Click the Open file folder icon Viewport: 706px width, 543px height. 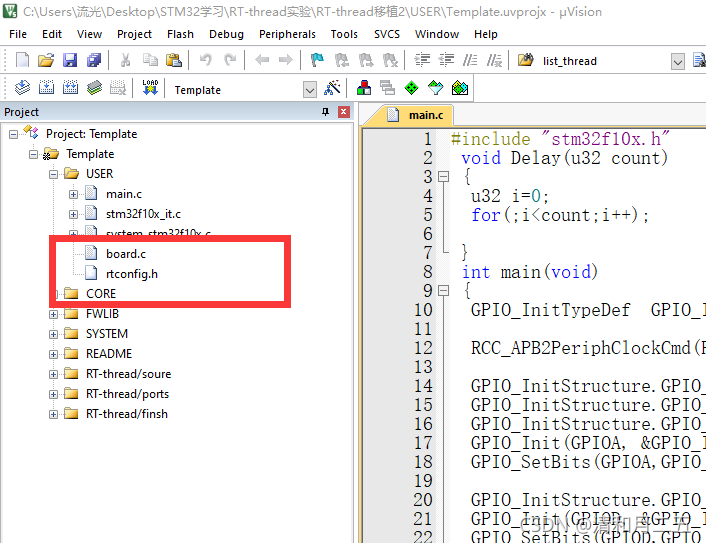coord(45,60)
